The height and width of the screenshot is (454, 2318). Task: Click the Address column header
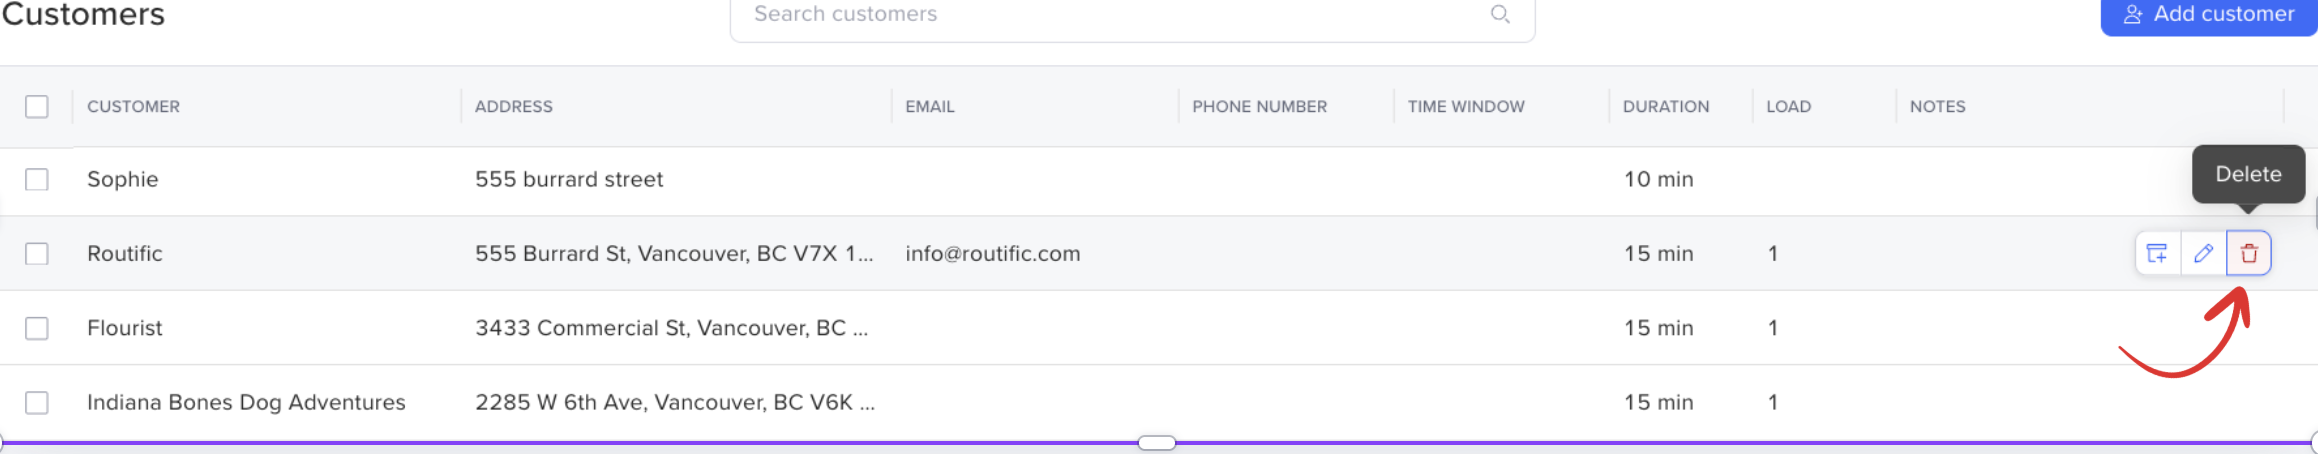point(513,106)
